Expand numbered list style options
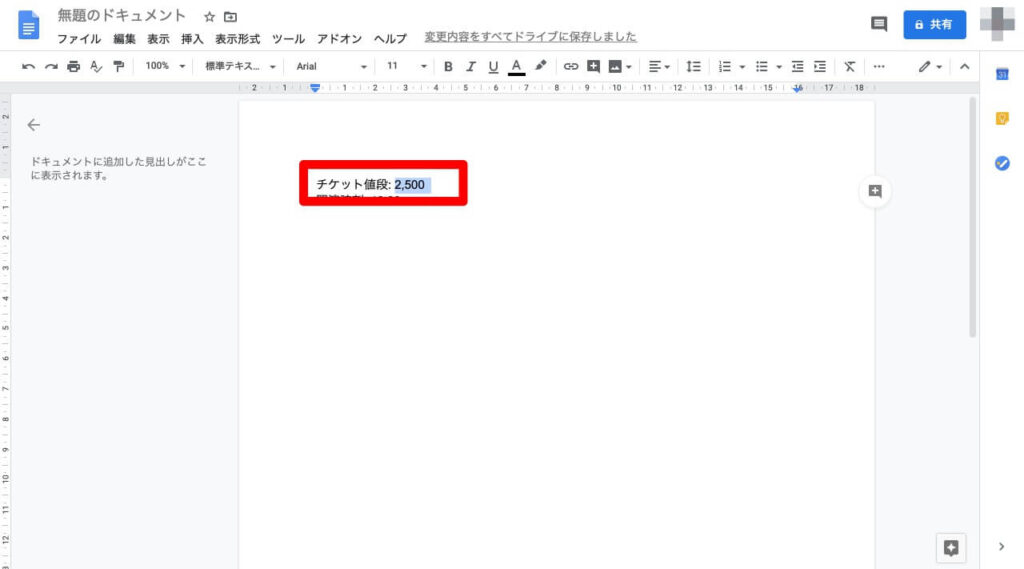Viewport: 1024px width, 569px height. (742, 67)
